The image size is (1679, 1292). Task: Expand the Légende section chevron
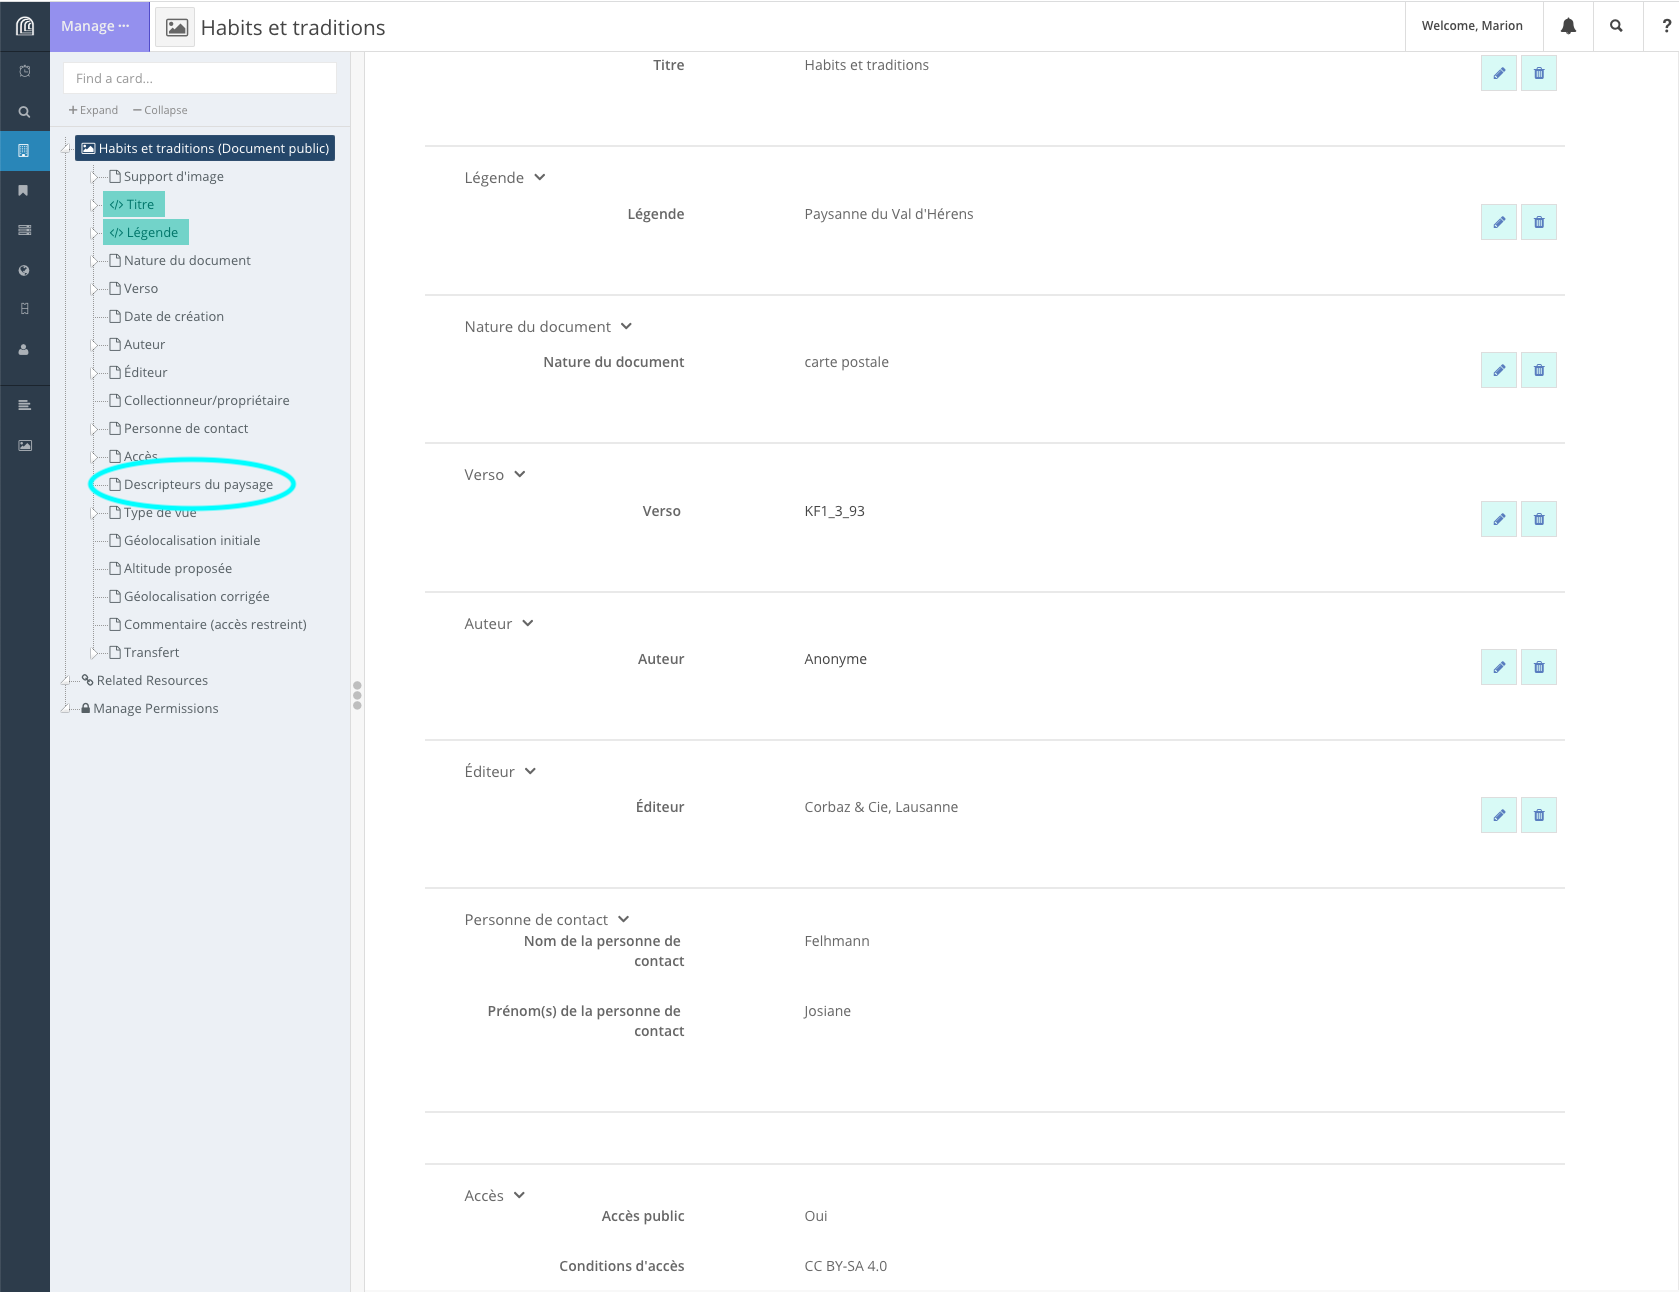(540, 178)
